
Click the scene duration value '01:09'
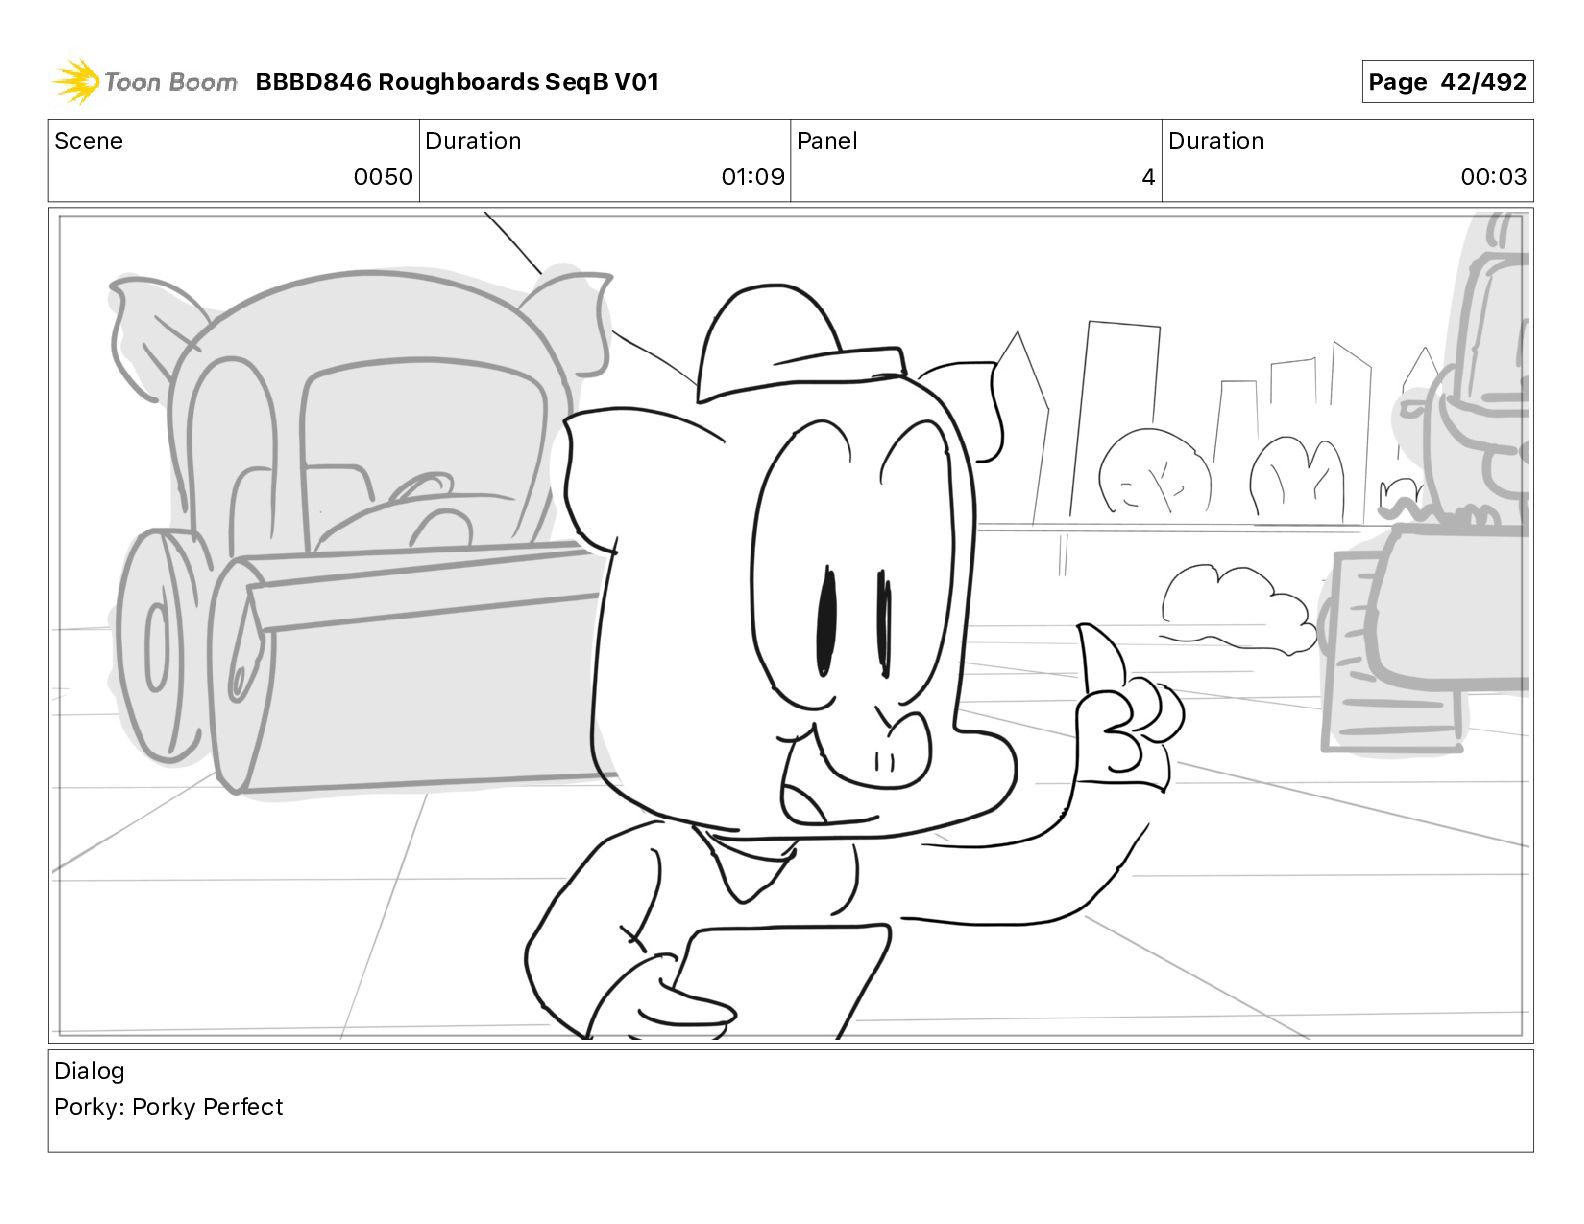[x=753, y=177]
